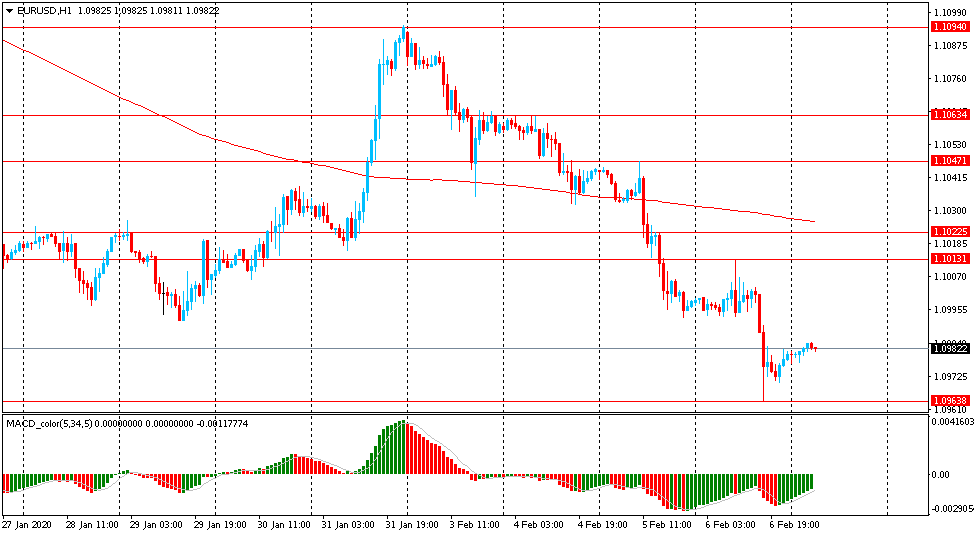Open the chart menu triangle beside EURUSD,H1

point(9,11)
